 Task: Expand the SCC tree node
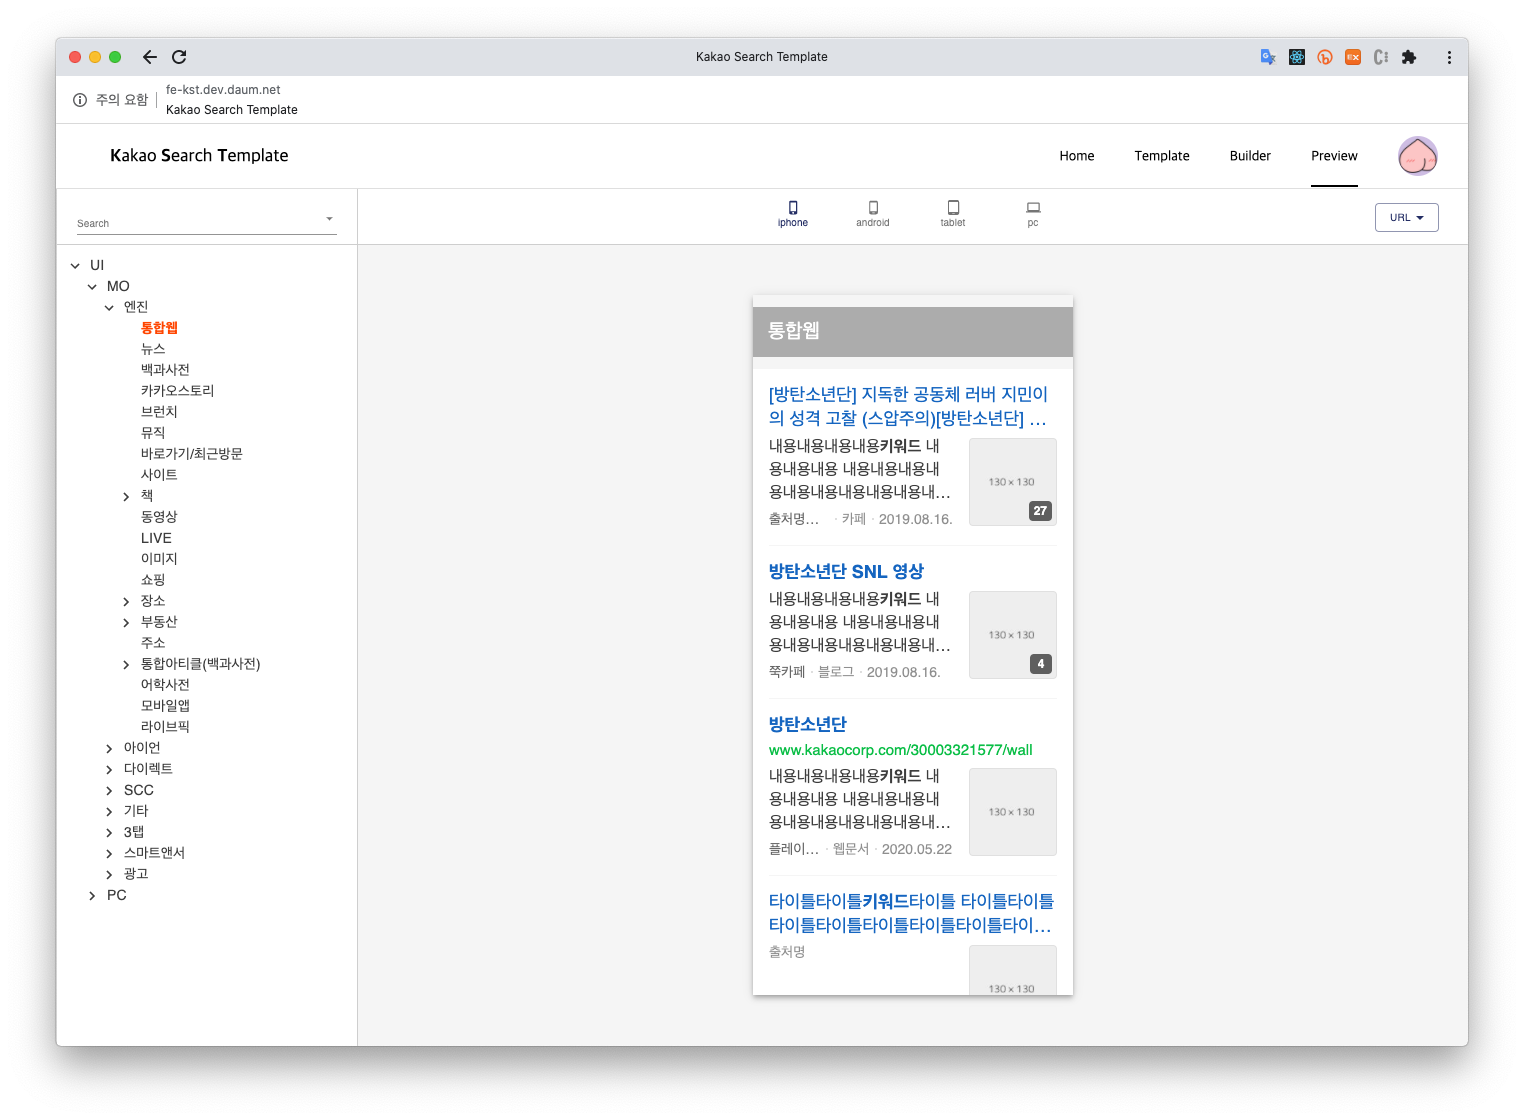click(109, 791)
